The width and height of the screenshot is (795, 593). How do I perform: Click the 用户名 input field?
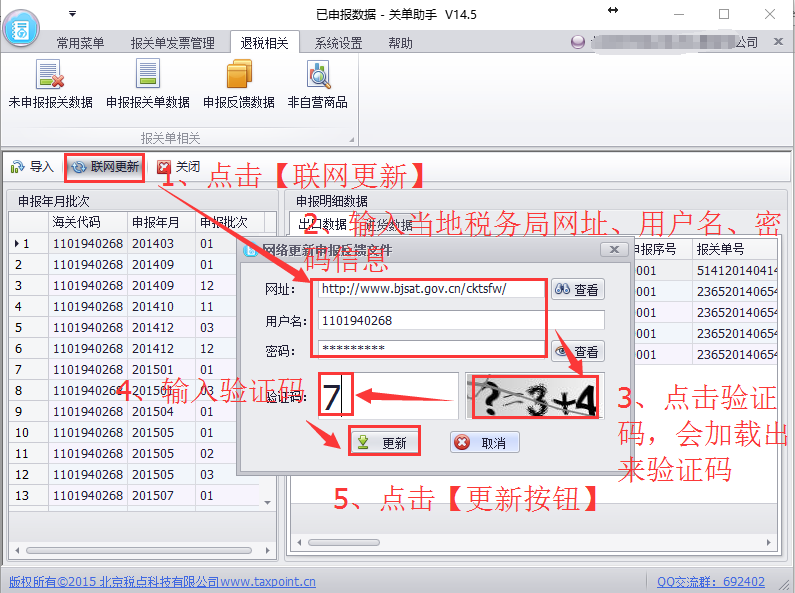(x=460, y=320)
